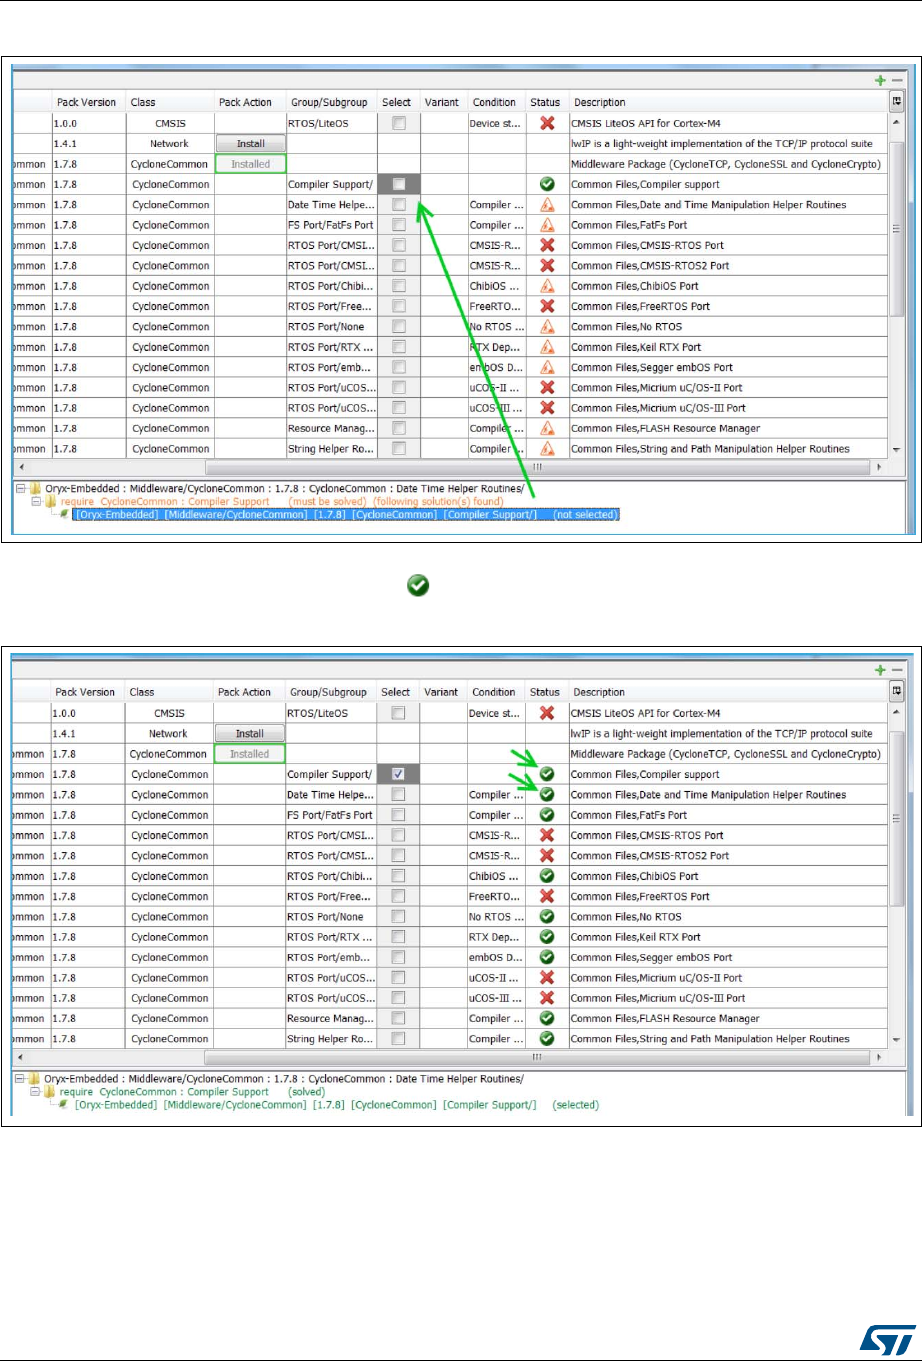Click Condition column header in bottom screenshot
The width and height of the screenshot is (922, 1361).
pos(494,692)
